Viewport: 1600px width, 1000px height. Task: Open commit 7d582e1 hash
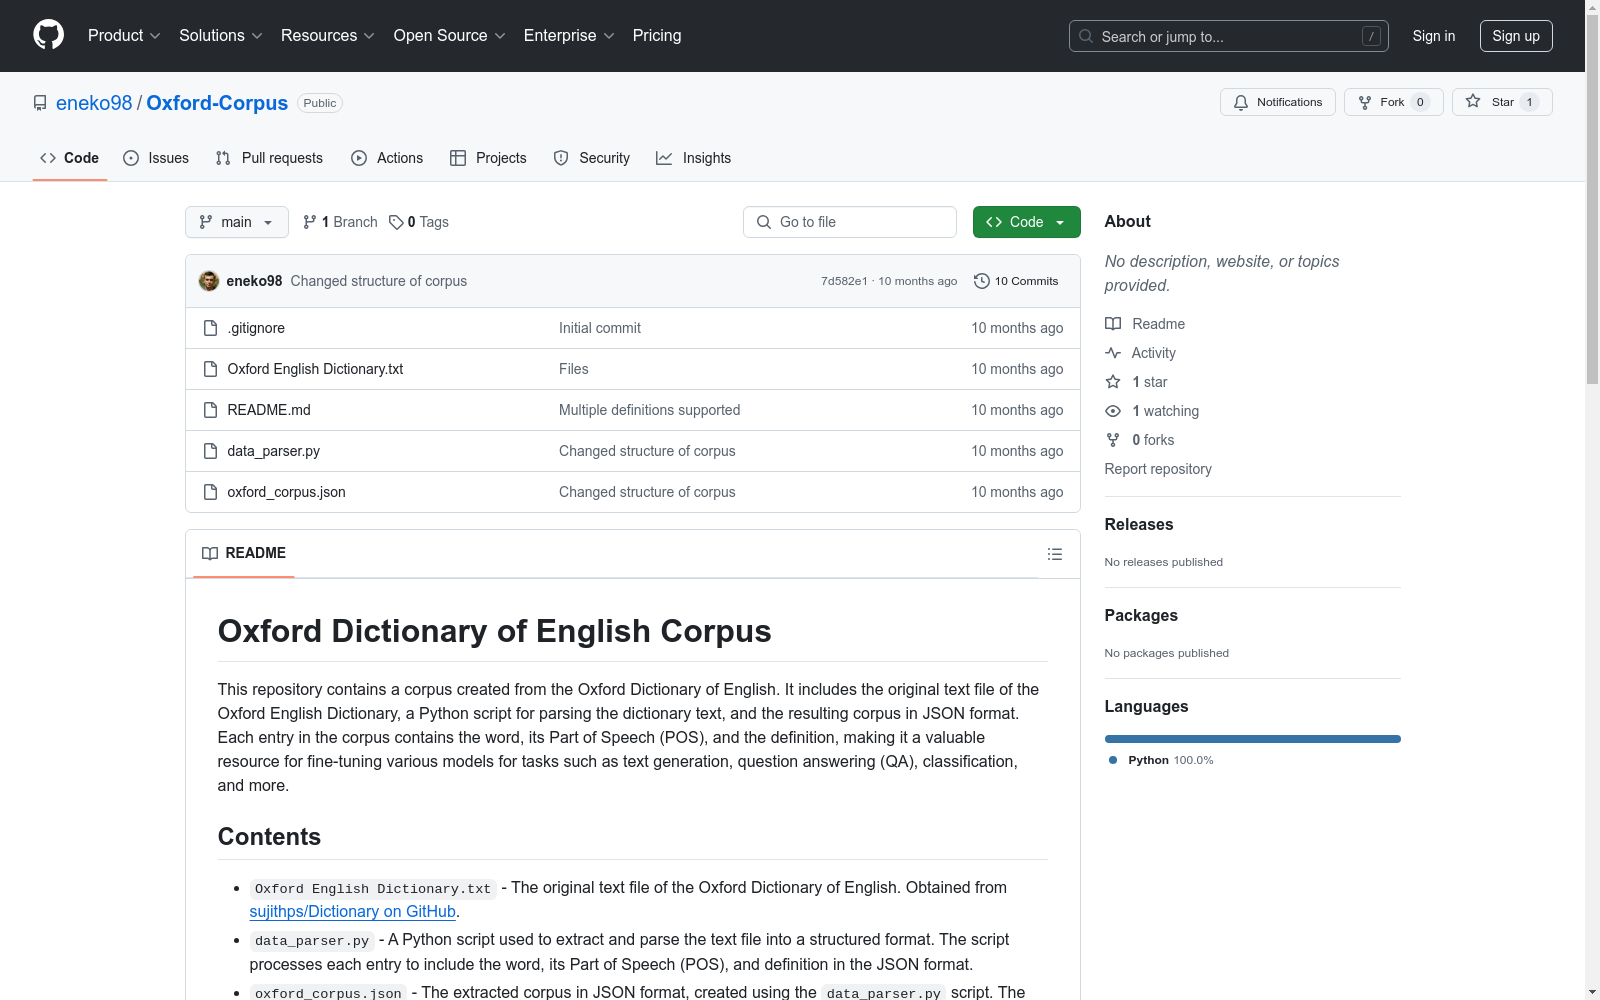(844, 281)
